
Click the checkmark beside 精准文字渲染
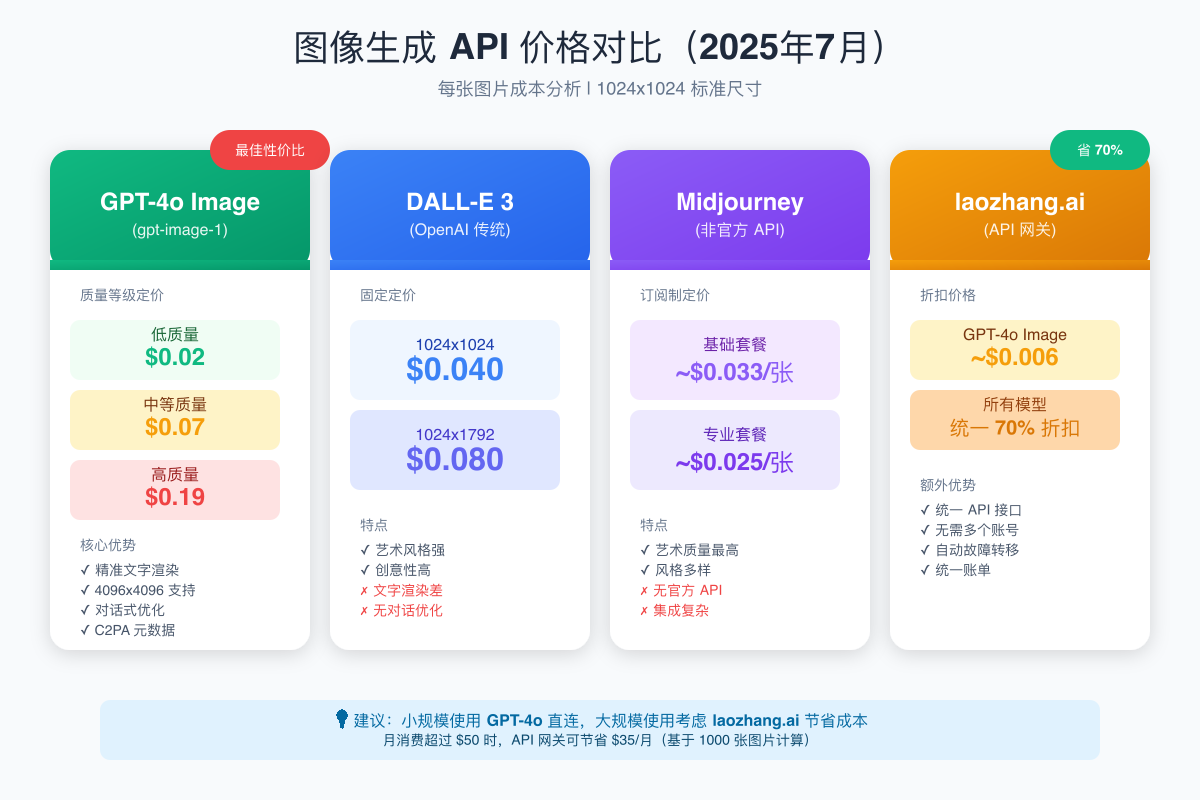[86, 571]
